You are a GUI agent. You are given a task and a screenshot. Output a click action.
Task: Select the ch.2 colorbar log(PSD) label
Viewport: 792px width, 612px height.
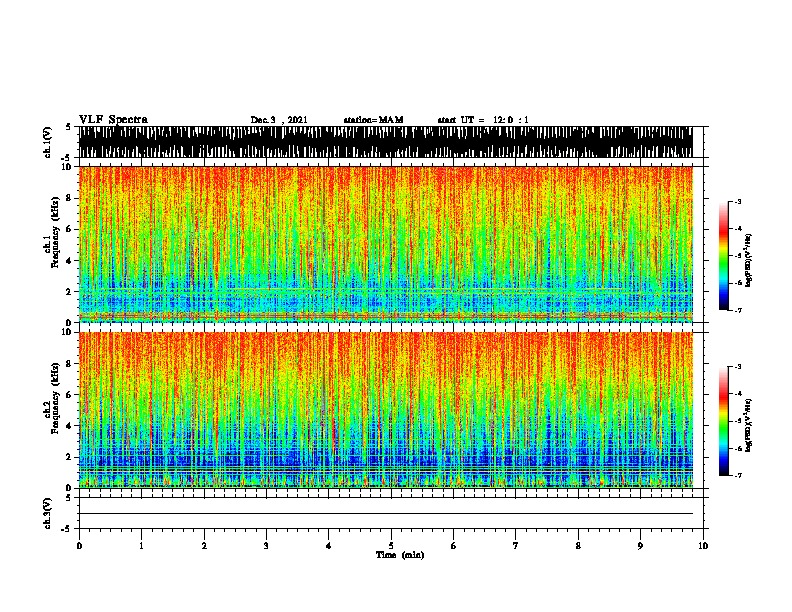[x=748, y=426]
